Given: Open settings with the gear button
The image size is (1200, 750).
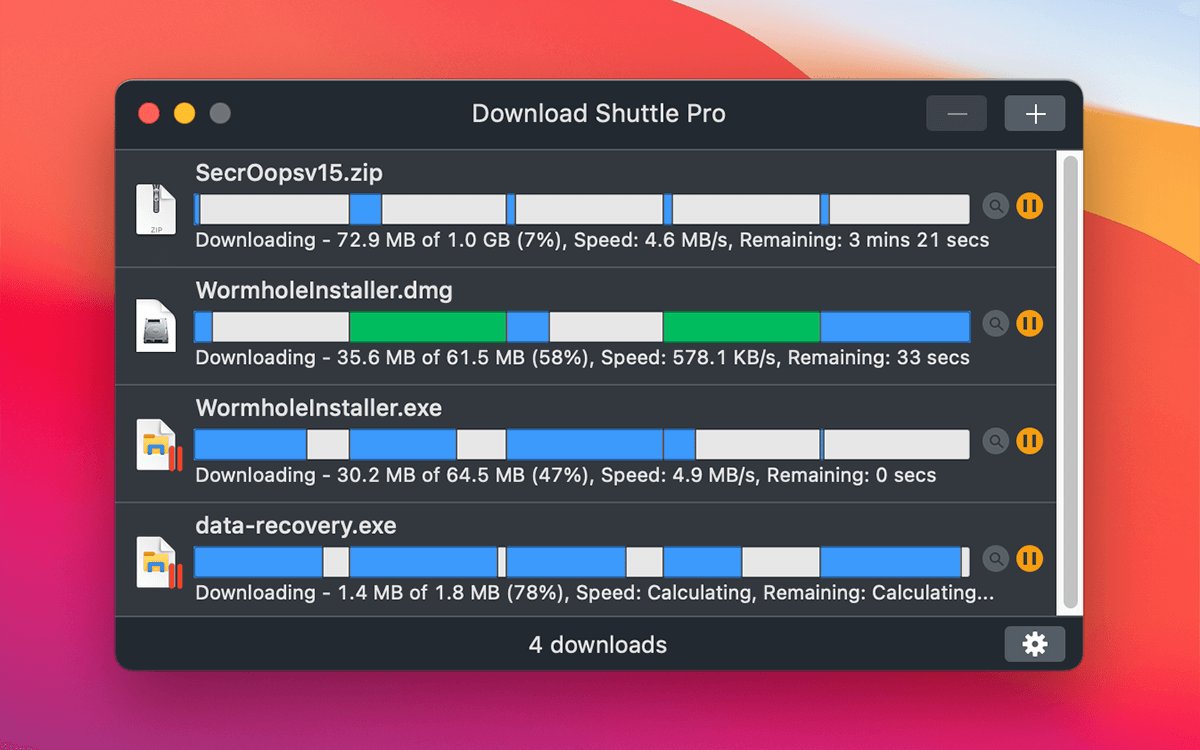Looking at the screenshot, I should 1035,644.
